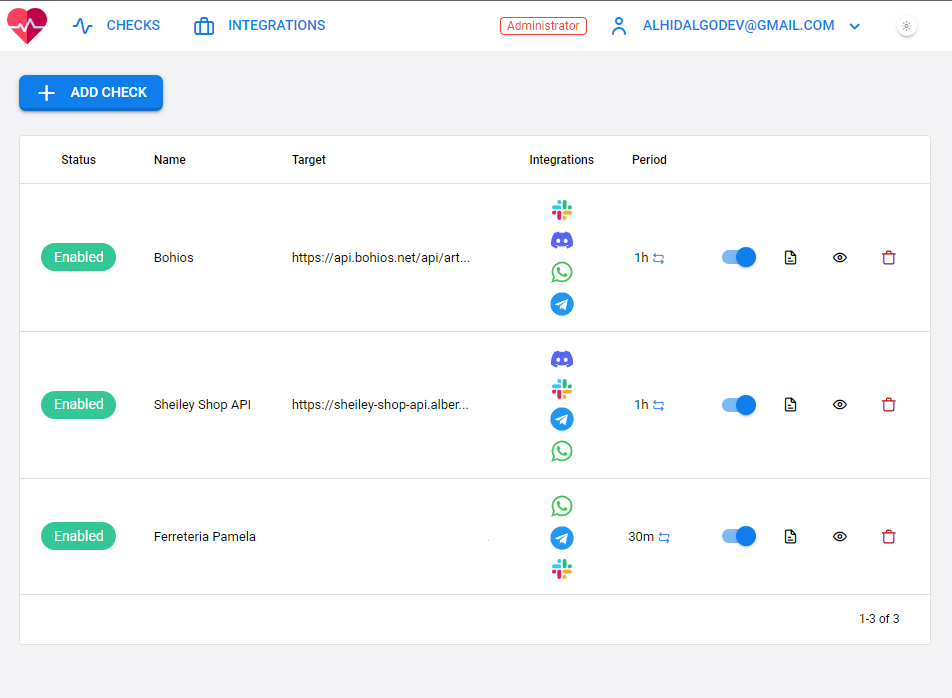Click the Integrations briefcase icon
This screenshot has height=698, width=952.
pos(204,26)
